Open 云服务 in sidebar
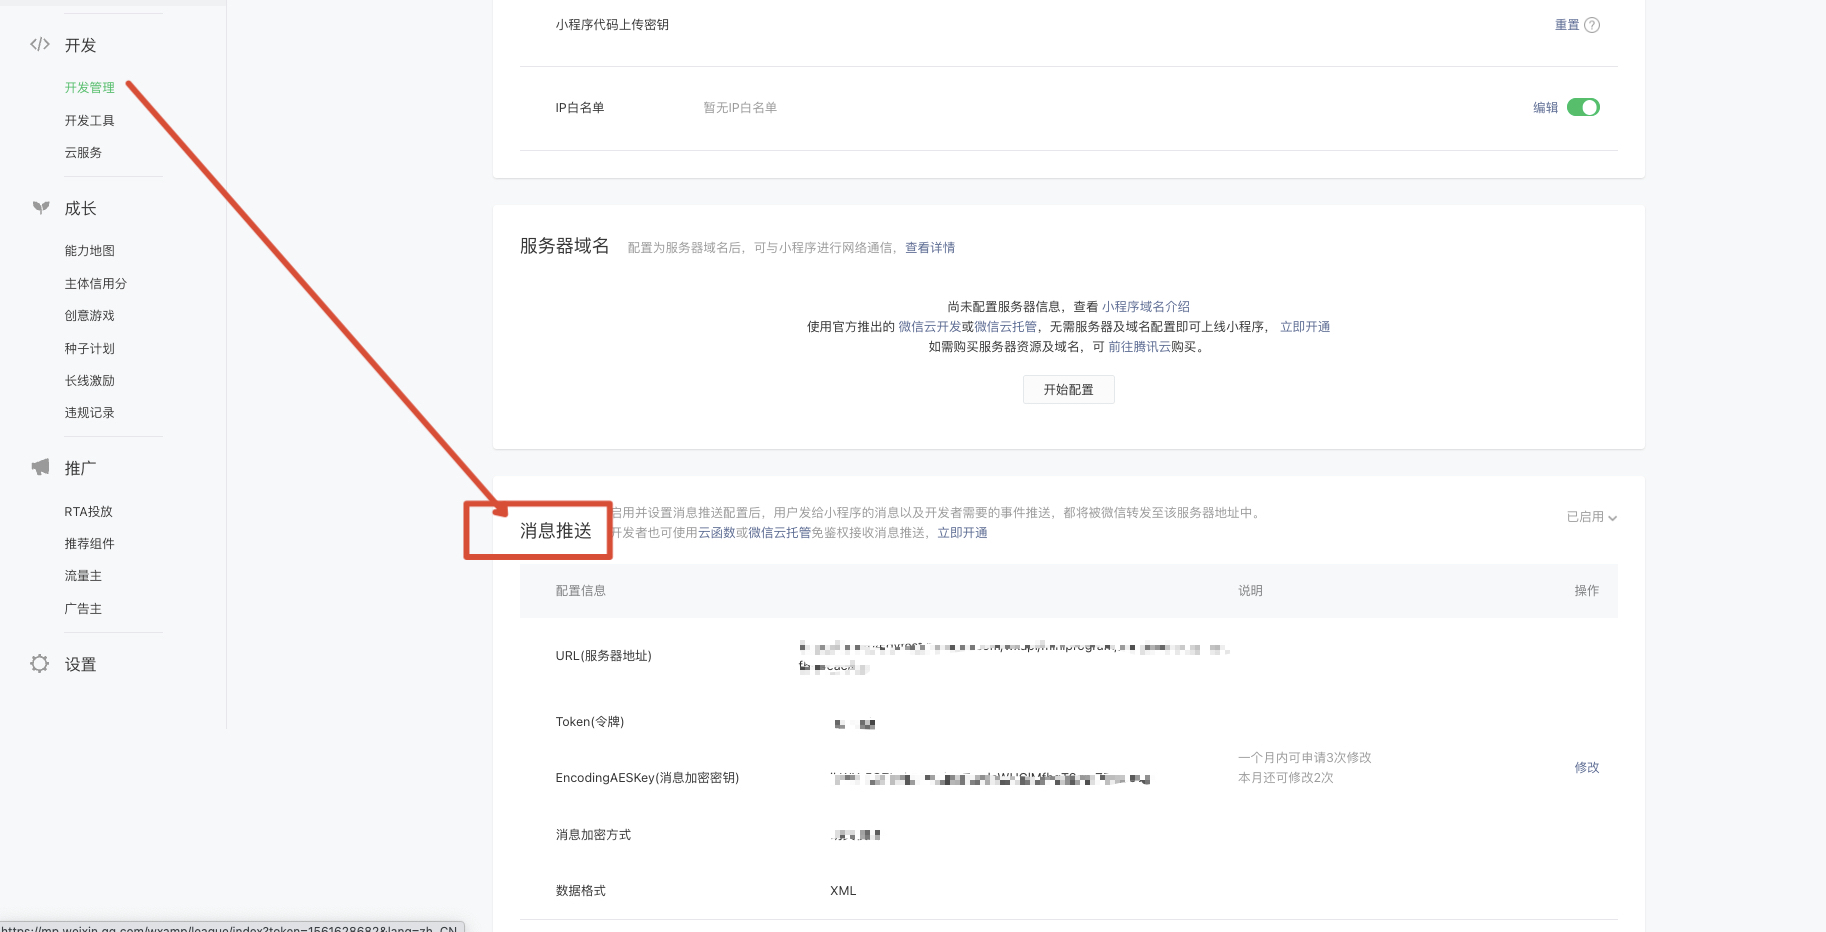The image size is (1826, 932). [x=83, y=153]
